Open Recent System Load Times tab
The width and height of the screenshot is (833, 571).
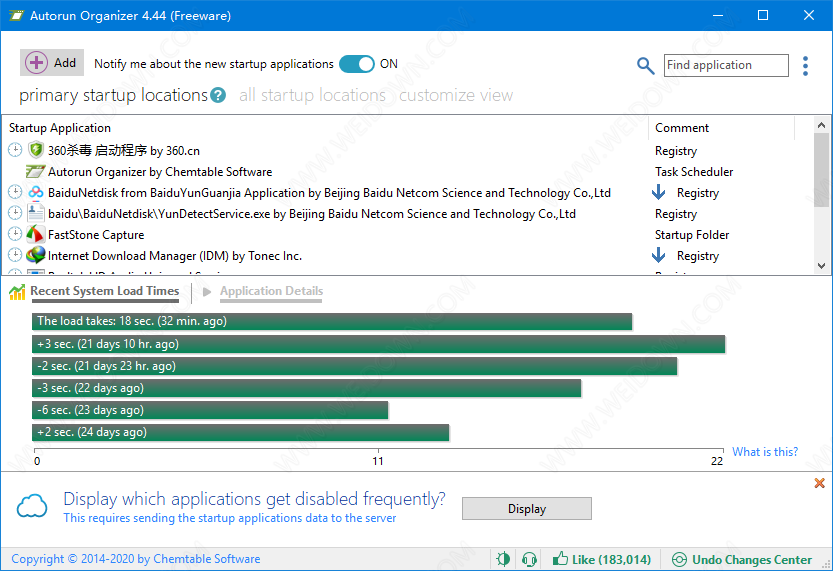point(105,291)
